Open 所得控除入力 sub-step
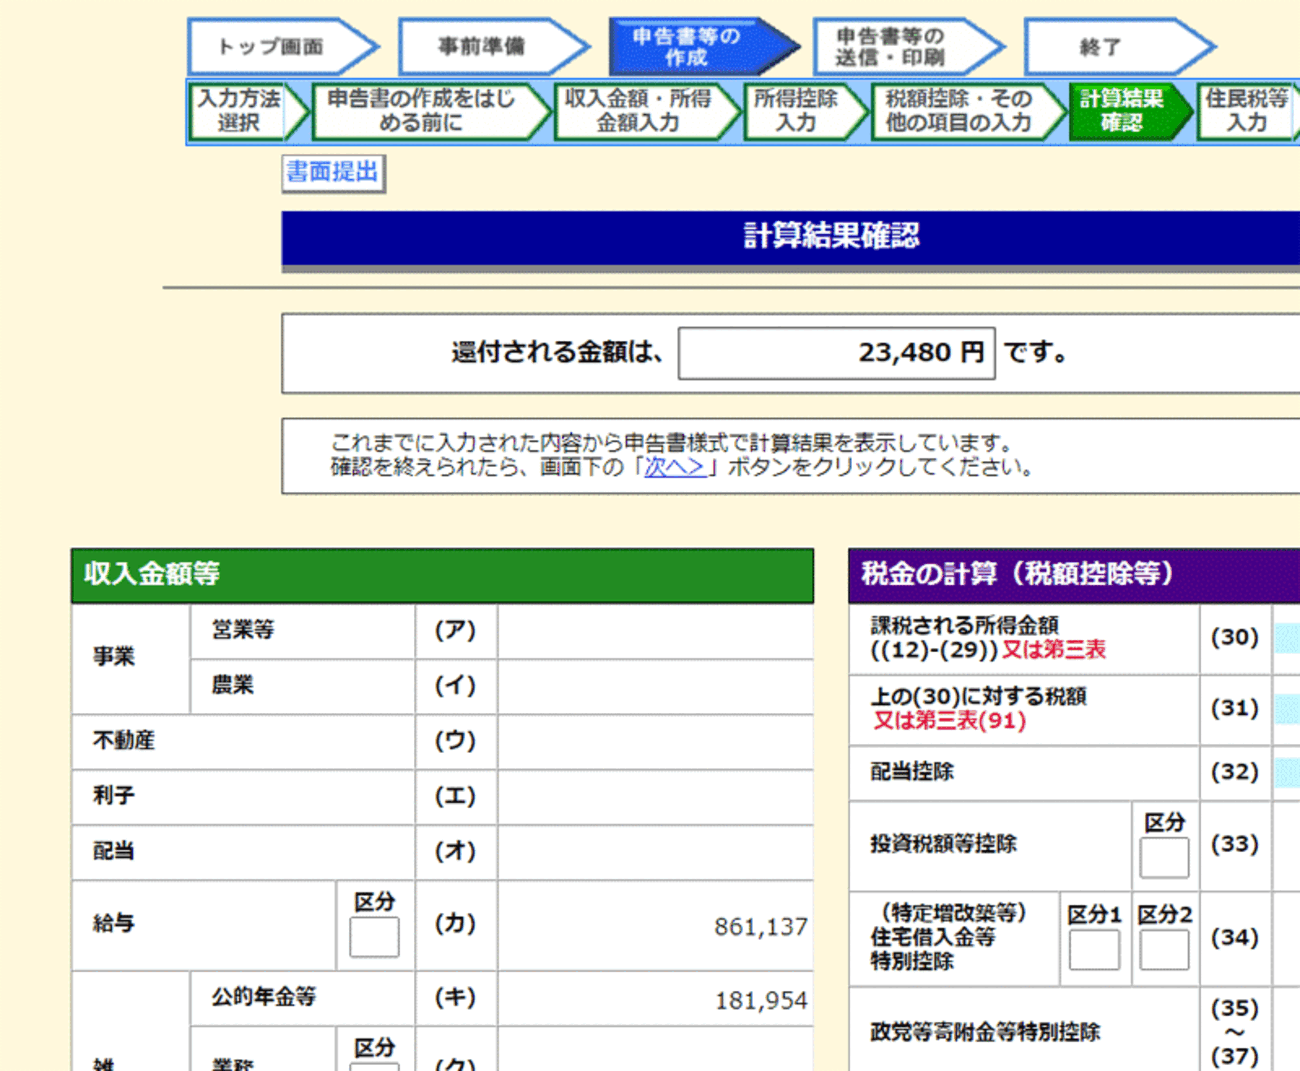1300x1071 pixels. point(796,111)
